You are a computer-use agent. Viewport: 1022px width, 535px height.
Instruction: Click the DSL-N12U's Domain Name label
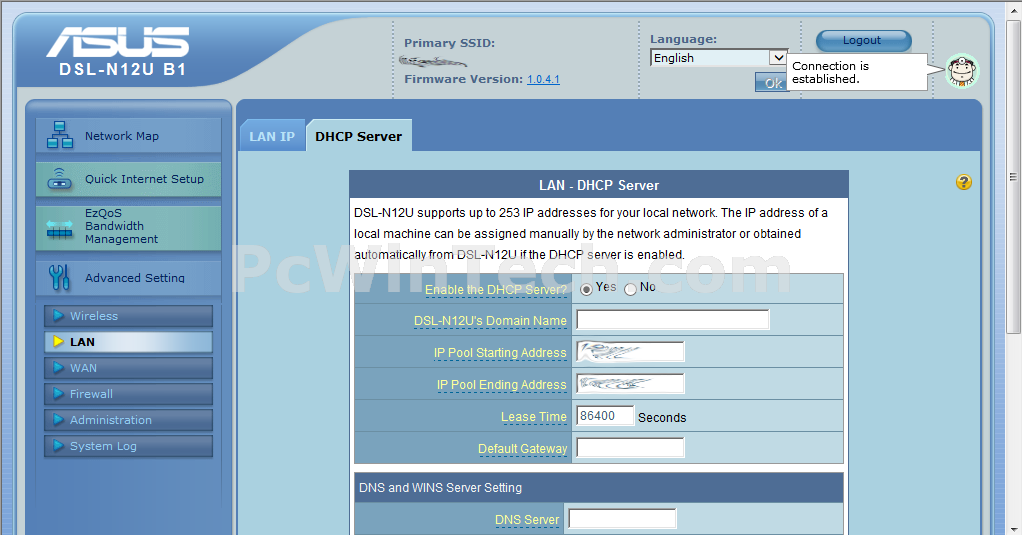tap(490, 321)
